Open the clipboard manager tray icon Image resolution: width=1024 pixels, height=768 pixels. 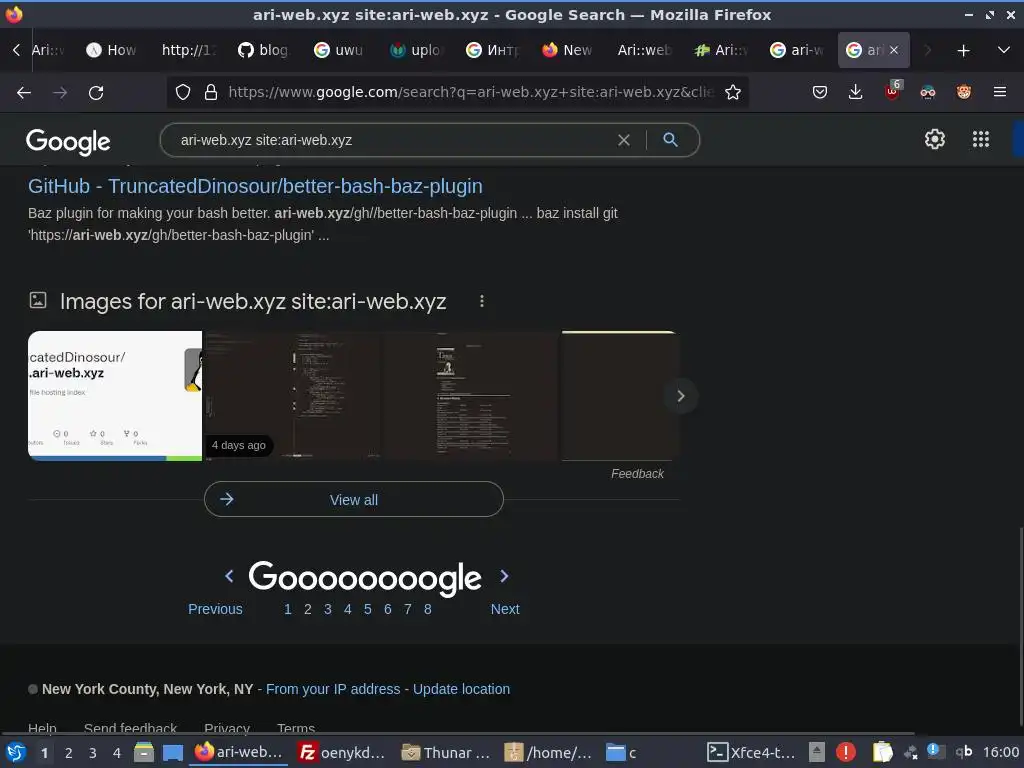[x=882, y=753]
